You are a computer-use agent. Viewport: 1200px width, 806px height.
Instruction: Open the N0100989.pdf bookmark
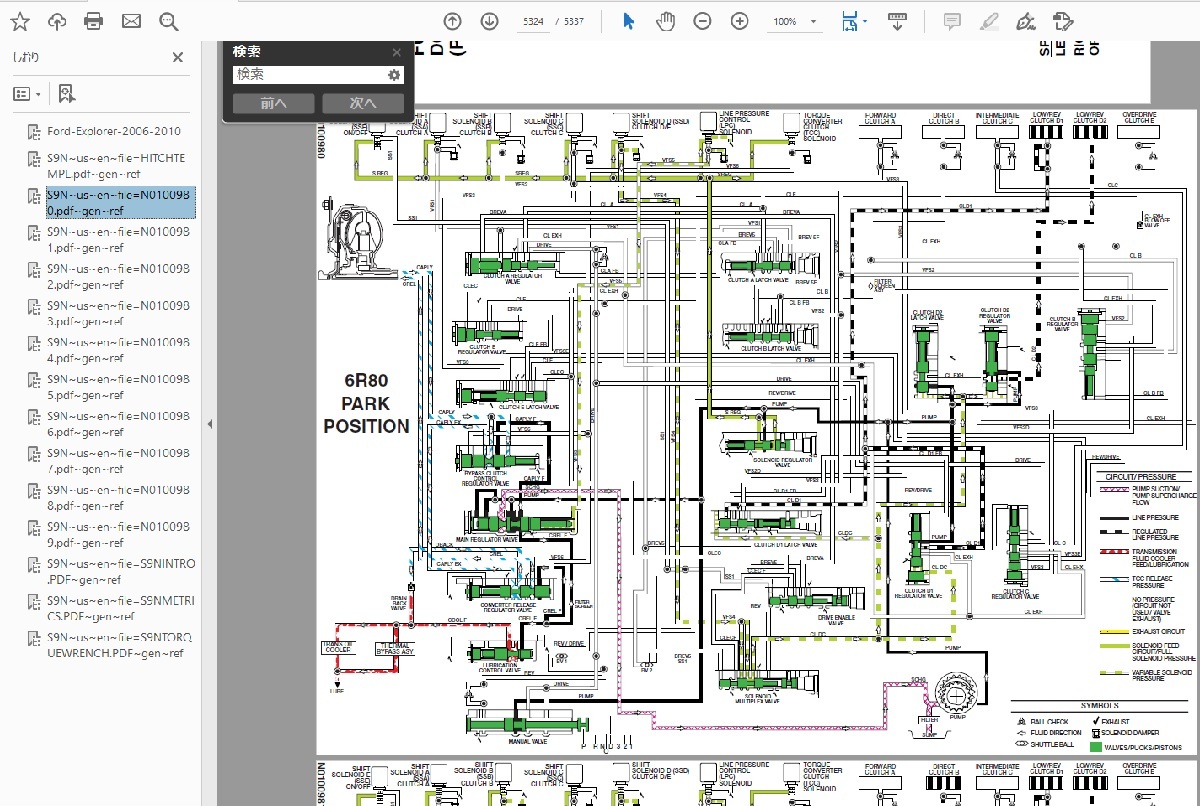tap(119, 534)
